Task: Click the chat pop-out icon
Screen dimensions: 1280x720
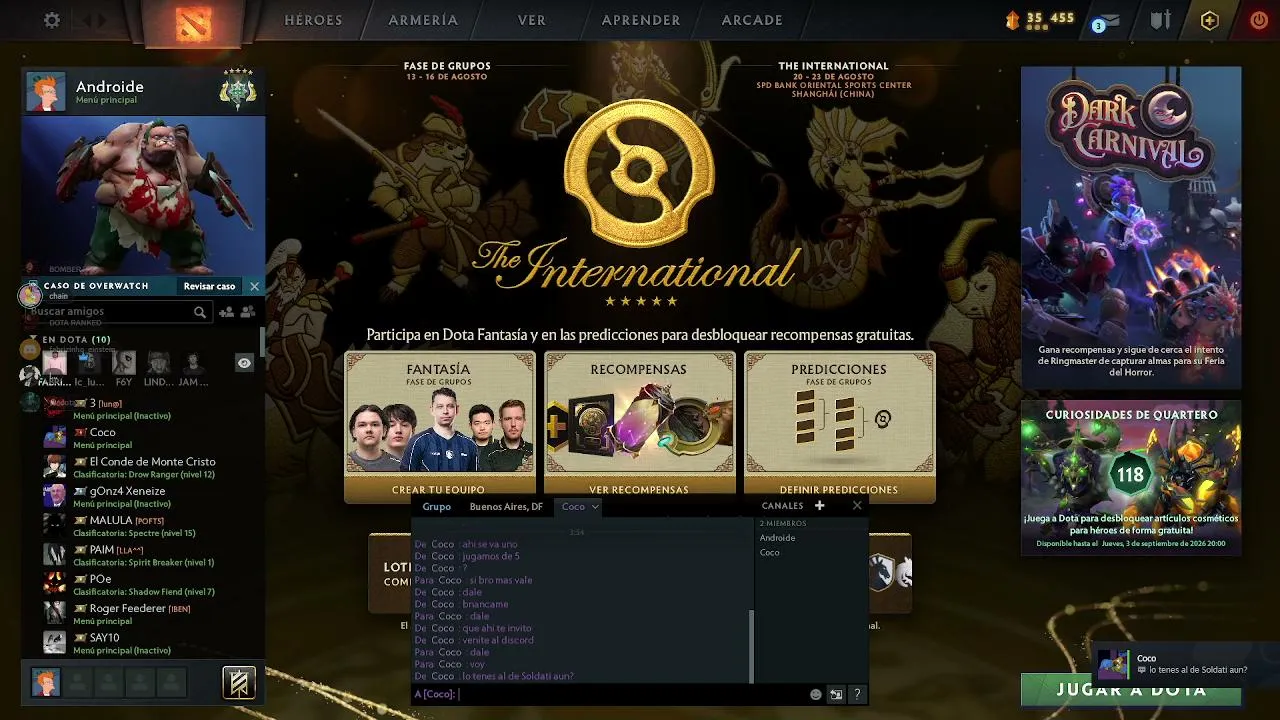Action: pos(836,694)
